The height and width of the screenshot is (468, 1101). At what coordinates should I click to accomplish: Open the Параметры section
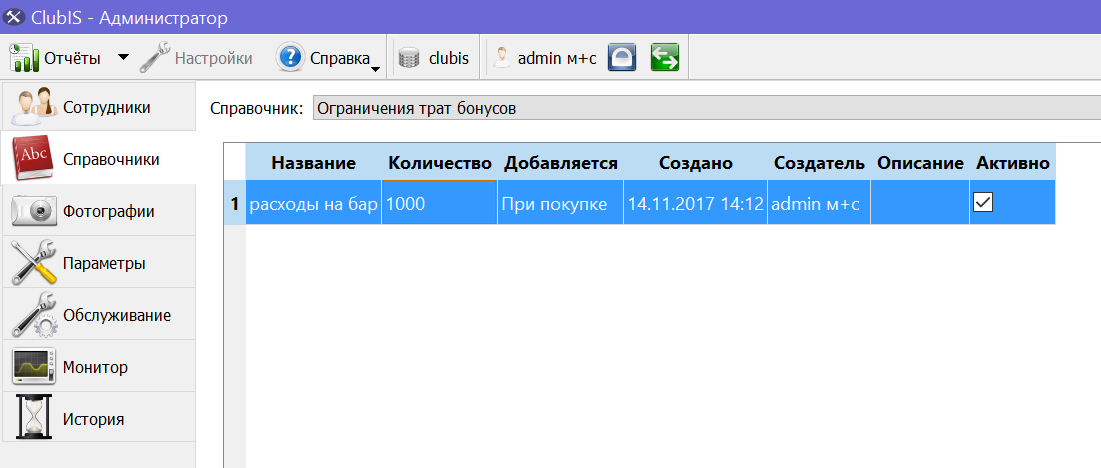tap(98, 264)
